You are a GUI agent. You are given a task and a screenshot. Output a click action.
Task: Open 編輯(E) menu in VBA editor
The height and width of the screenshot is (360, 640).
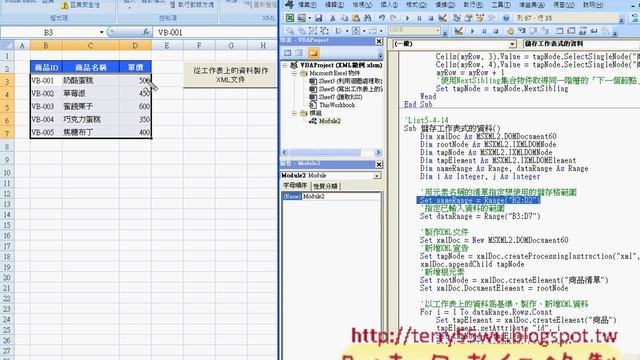tap(334, 5)
